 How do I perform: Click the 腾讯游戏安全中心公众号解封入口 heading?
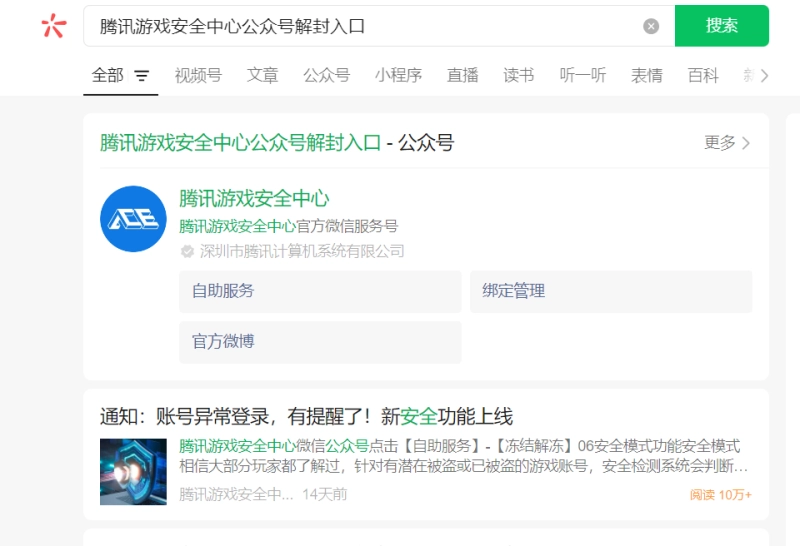(240, 142)
